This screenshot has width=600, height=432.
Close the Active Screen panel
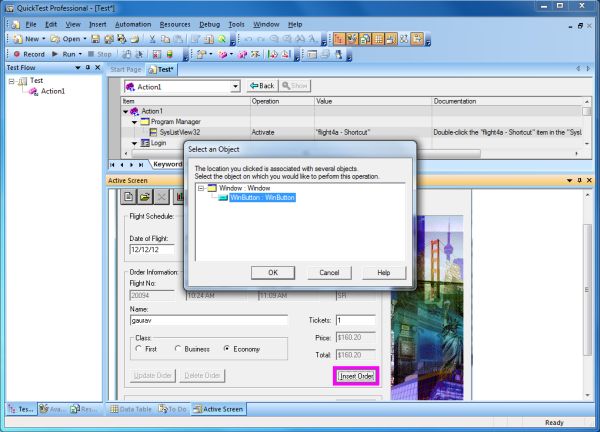589,181
